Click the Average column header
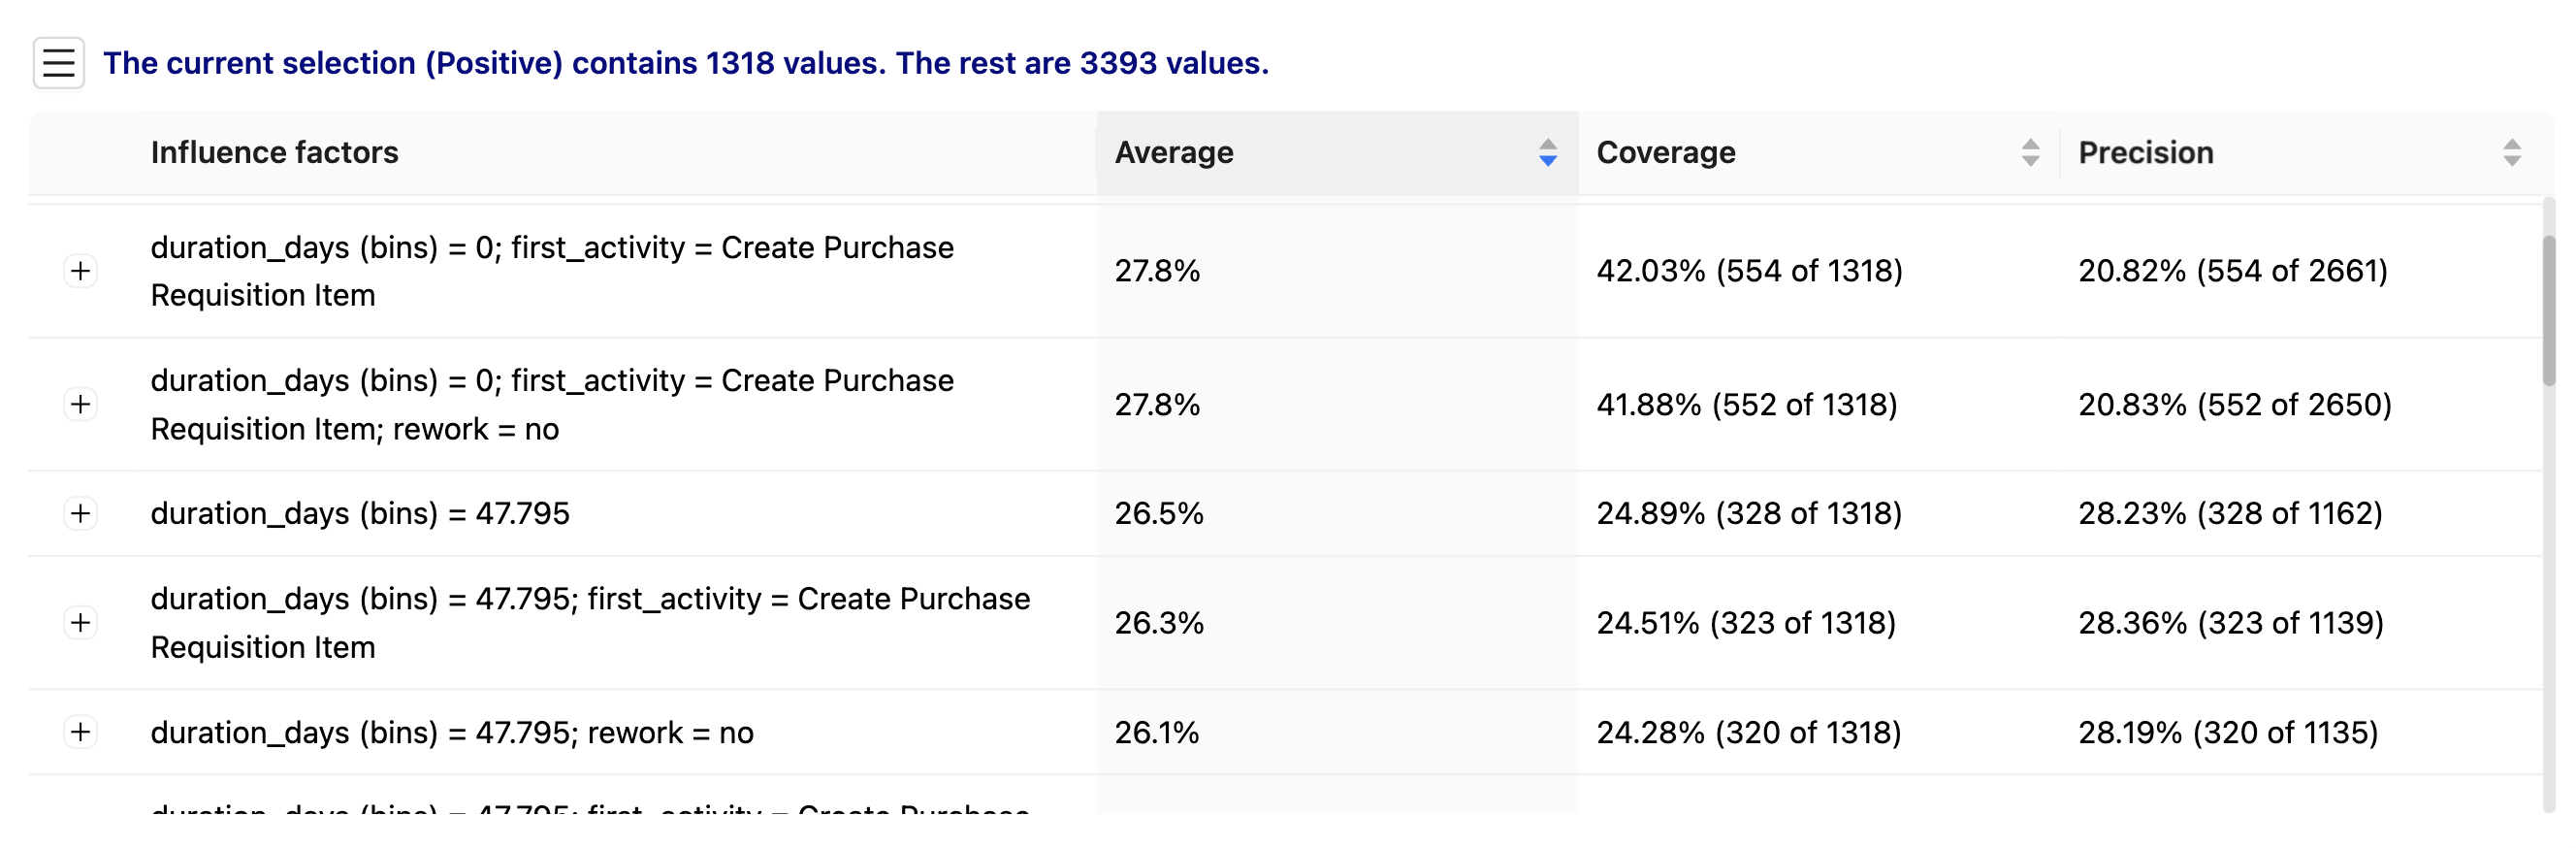This screenshot has width=2576, height=848. click(1337, 153)
